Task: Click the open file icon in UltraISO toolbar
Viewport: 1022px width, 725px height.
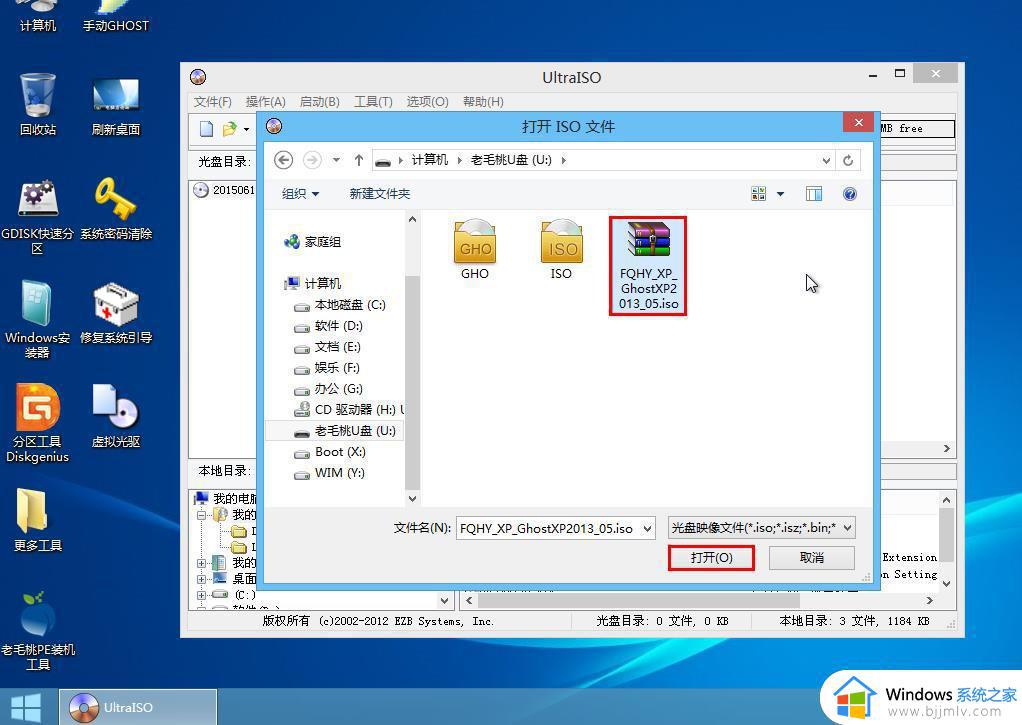Action: tap(229, 129)
